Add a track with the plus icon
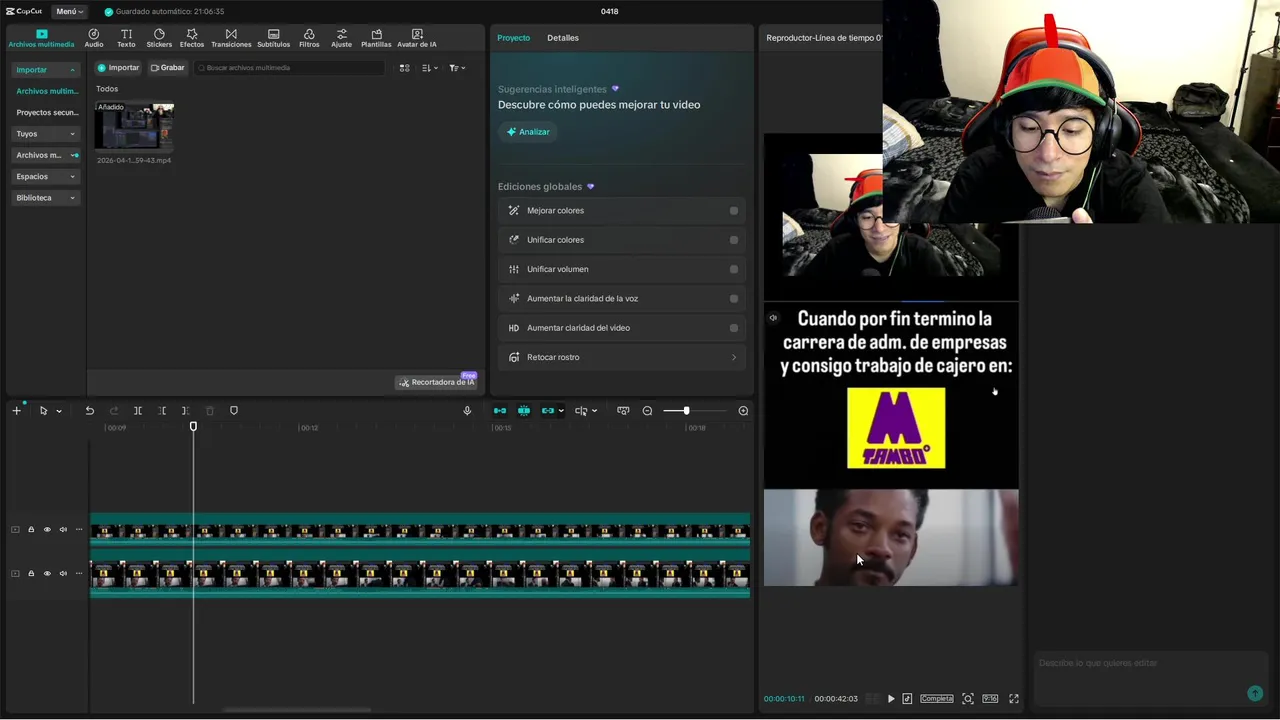The height and width of the screenshot is (720, 1280). click(16, 411)
